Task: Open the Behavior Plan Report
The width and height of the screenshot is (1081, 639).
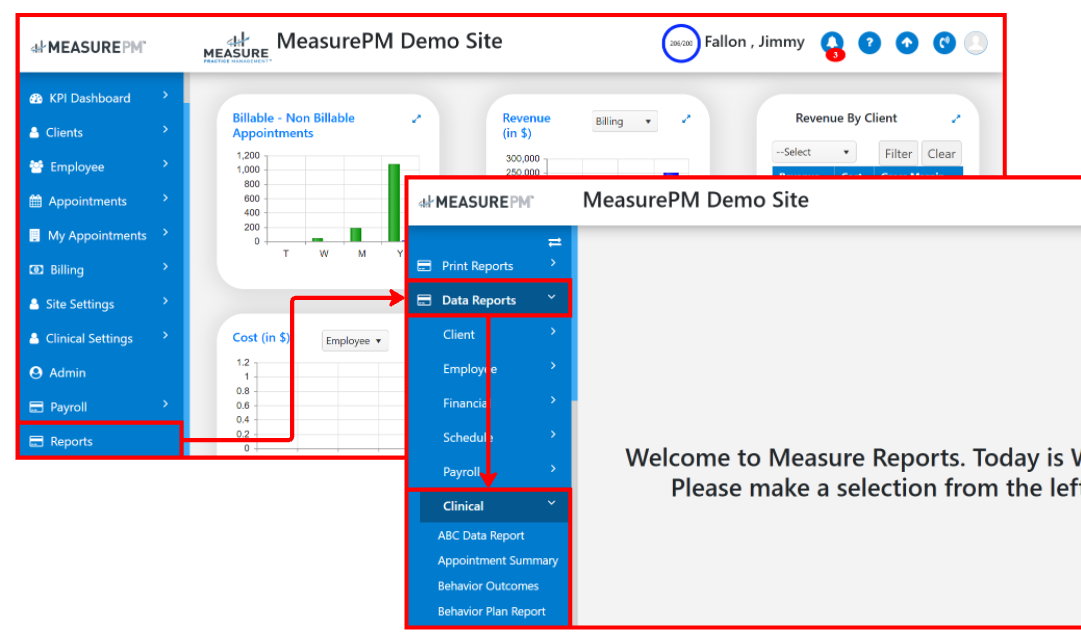Action: 492,611
